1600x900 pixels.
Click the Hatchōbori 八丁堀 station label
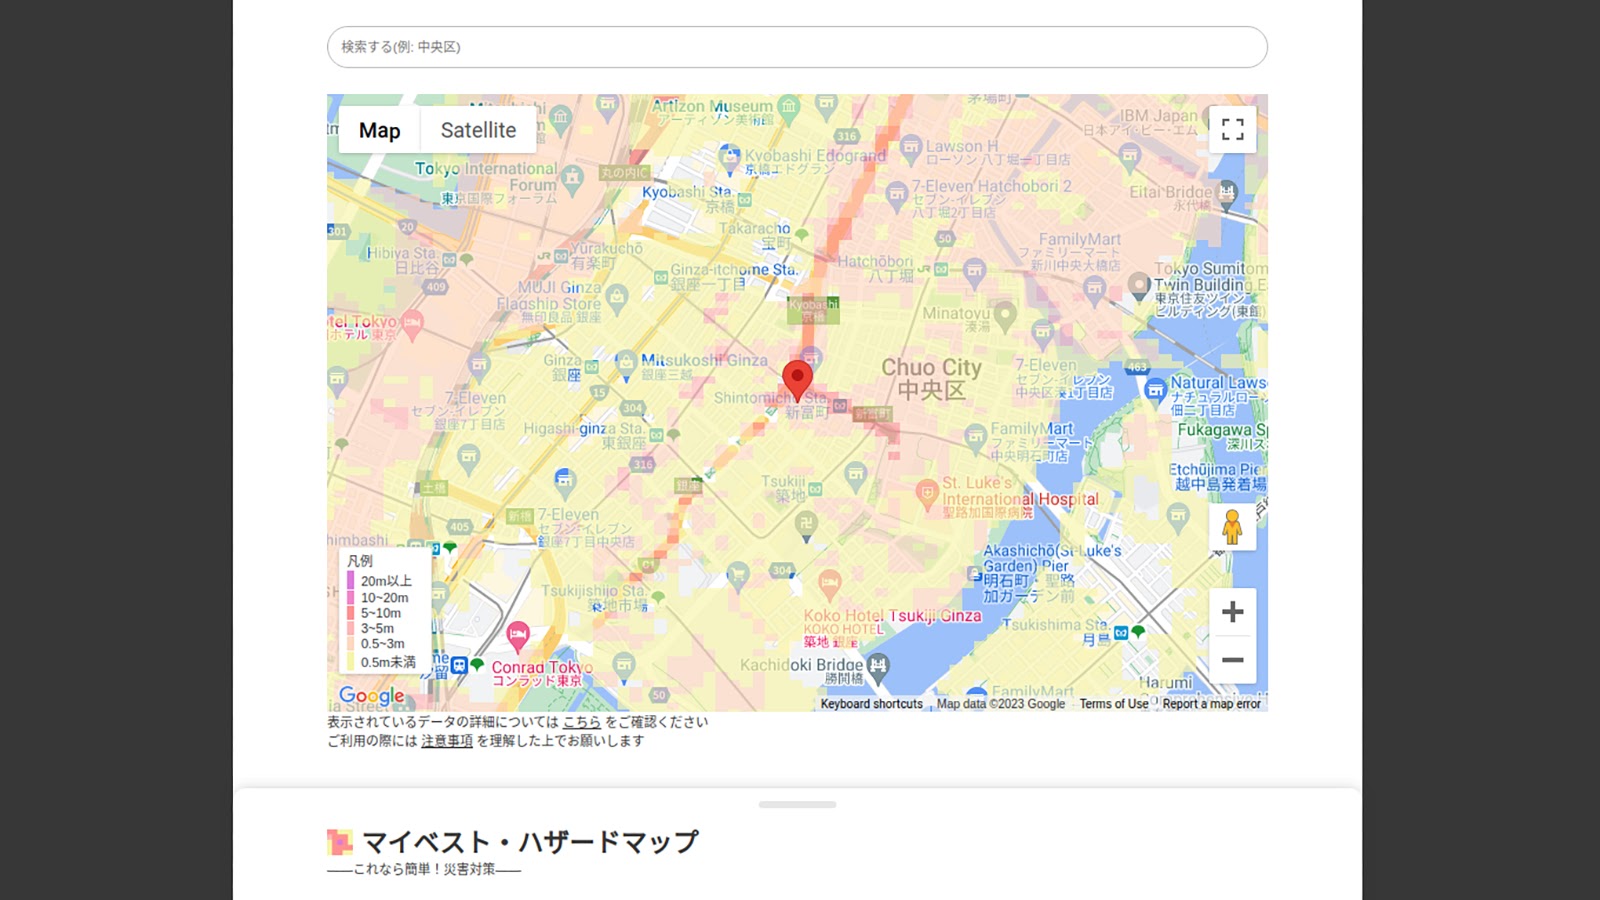click(875, 268)
